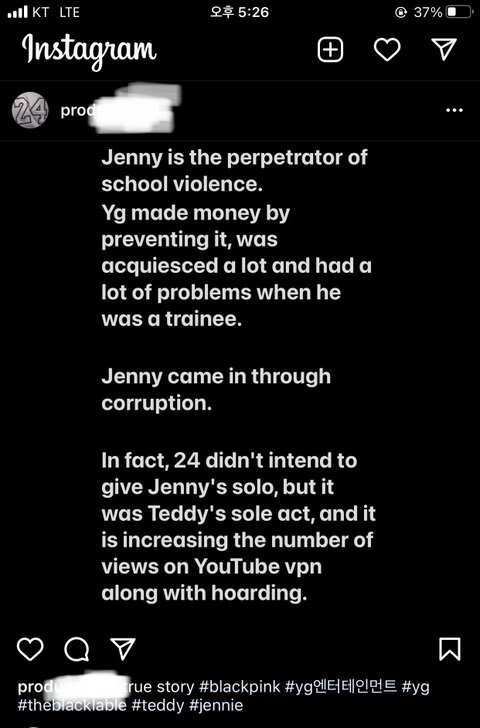The image size is (480, 728).
Task: Open direct messages paper plane icon
Action: (x=444, y=49)
